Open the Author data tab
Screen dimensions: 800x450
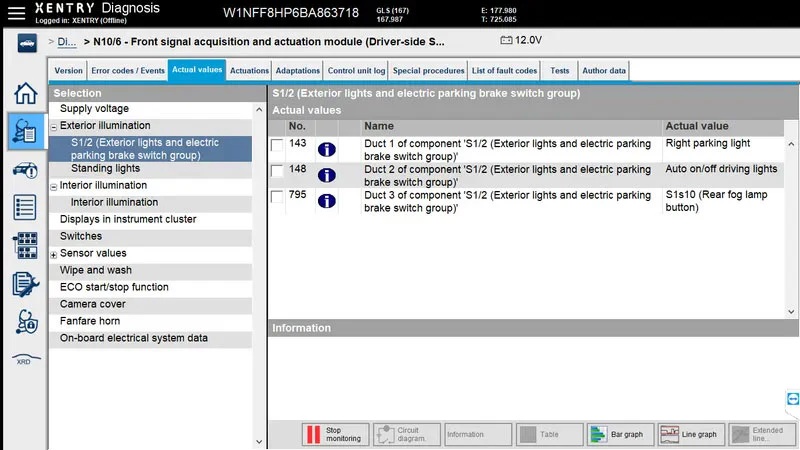pos(604,70)
